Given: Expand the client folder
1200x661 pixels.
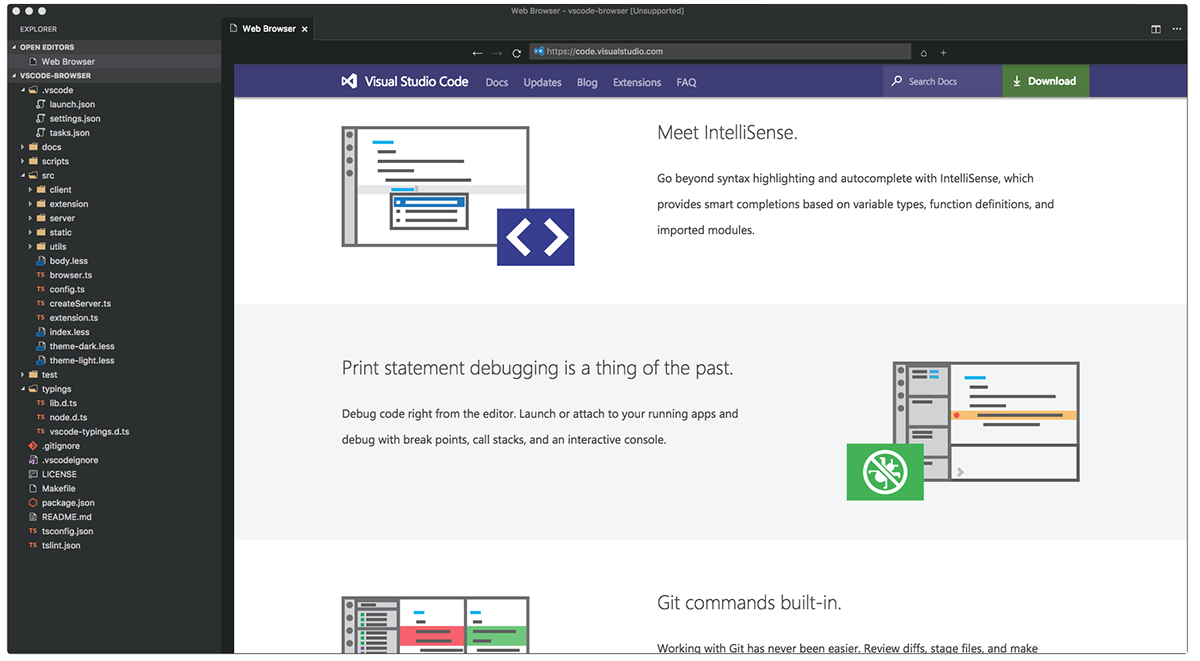Looking at the screenshot, I should [60, 189].
